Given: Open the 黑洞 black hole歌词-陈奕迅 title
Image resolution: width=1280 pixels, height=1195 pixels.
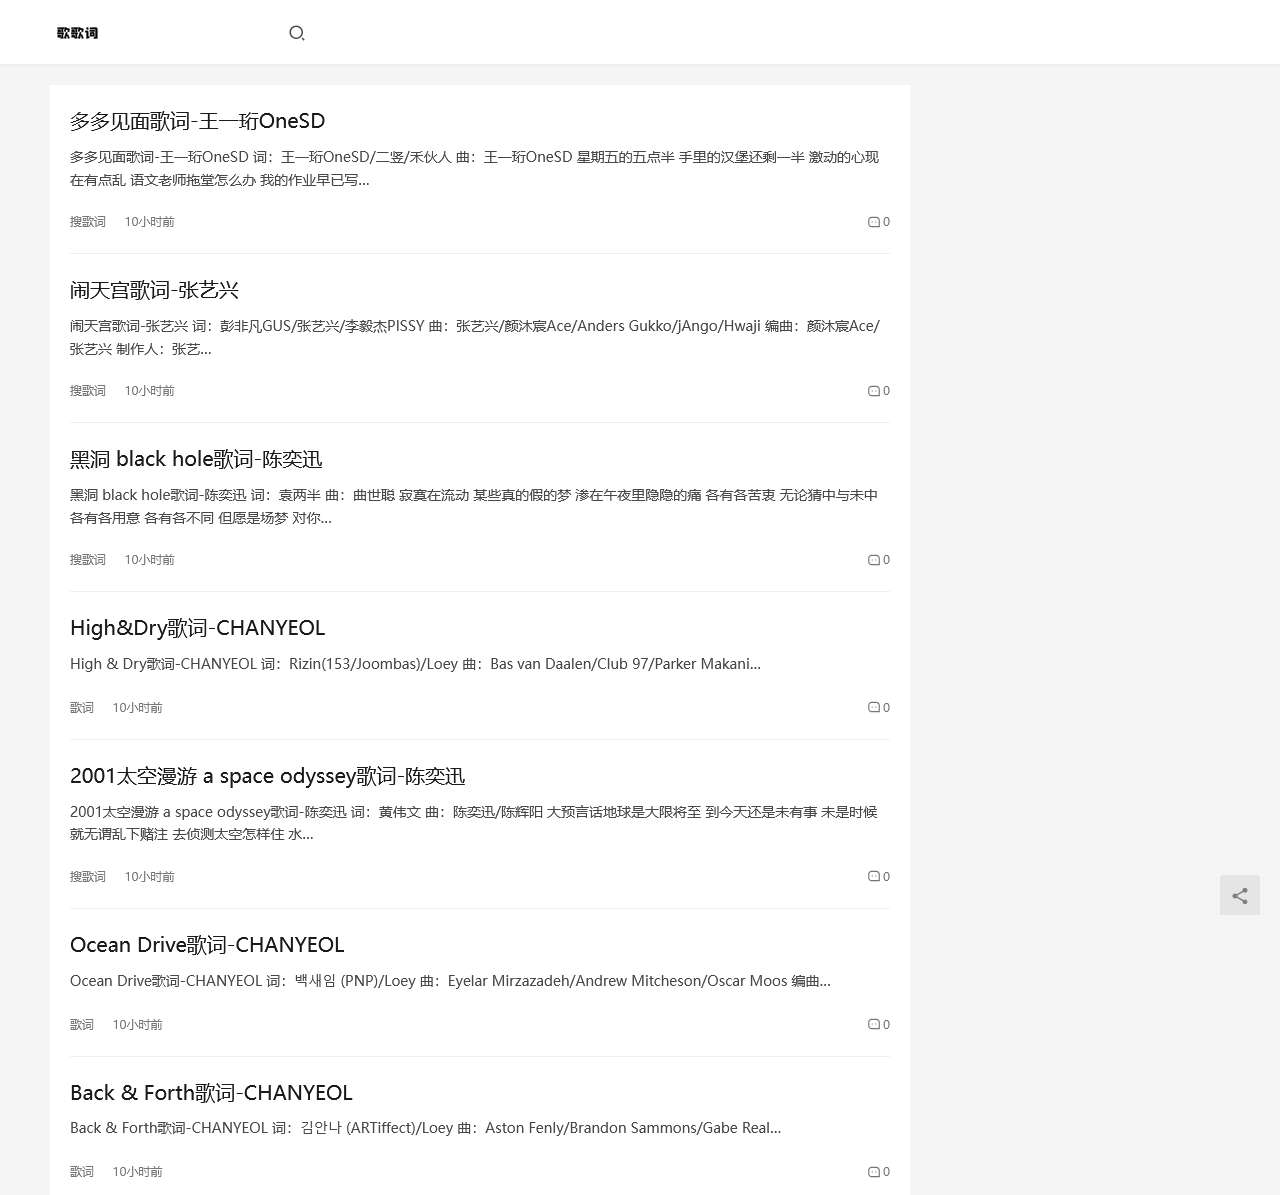Looking at the screenshot, I should [196, 459].
